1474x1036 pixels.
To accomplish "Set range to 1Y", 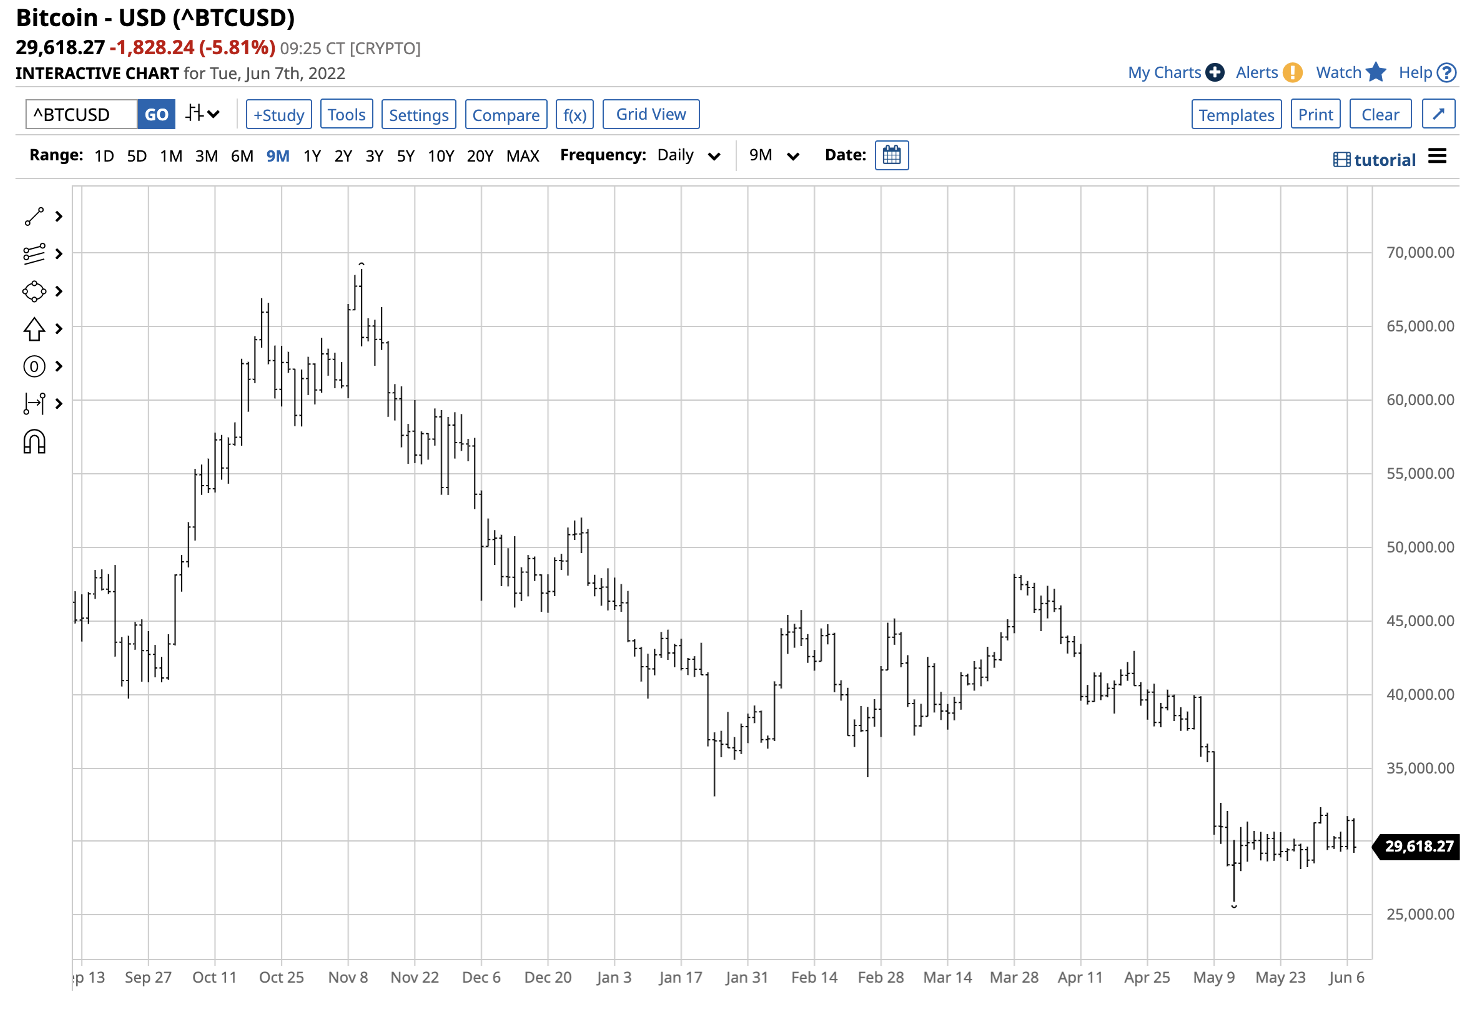I will click(312, 156).
